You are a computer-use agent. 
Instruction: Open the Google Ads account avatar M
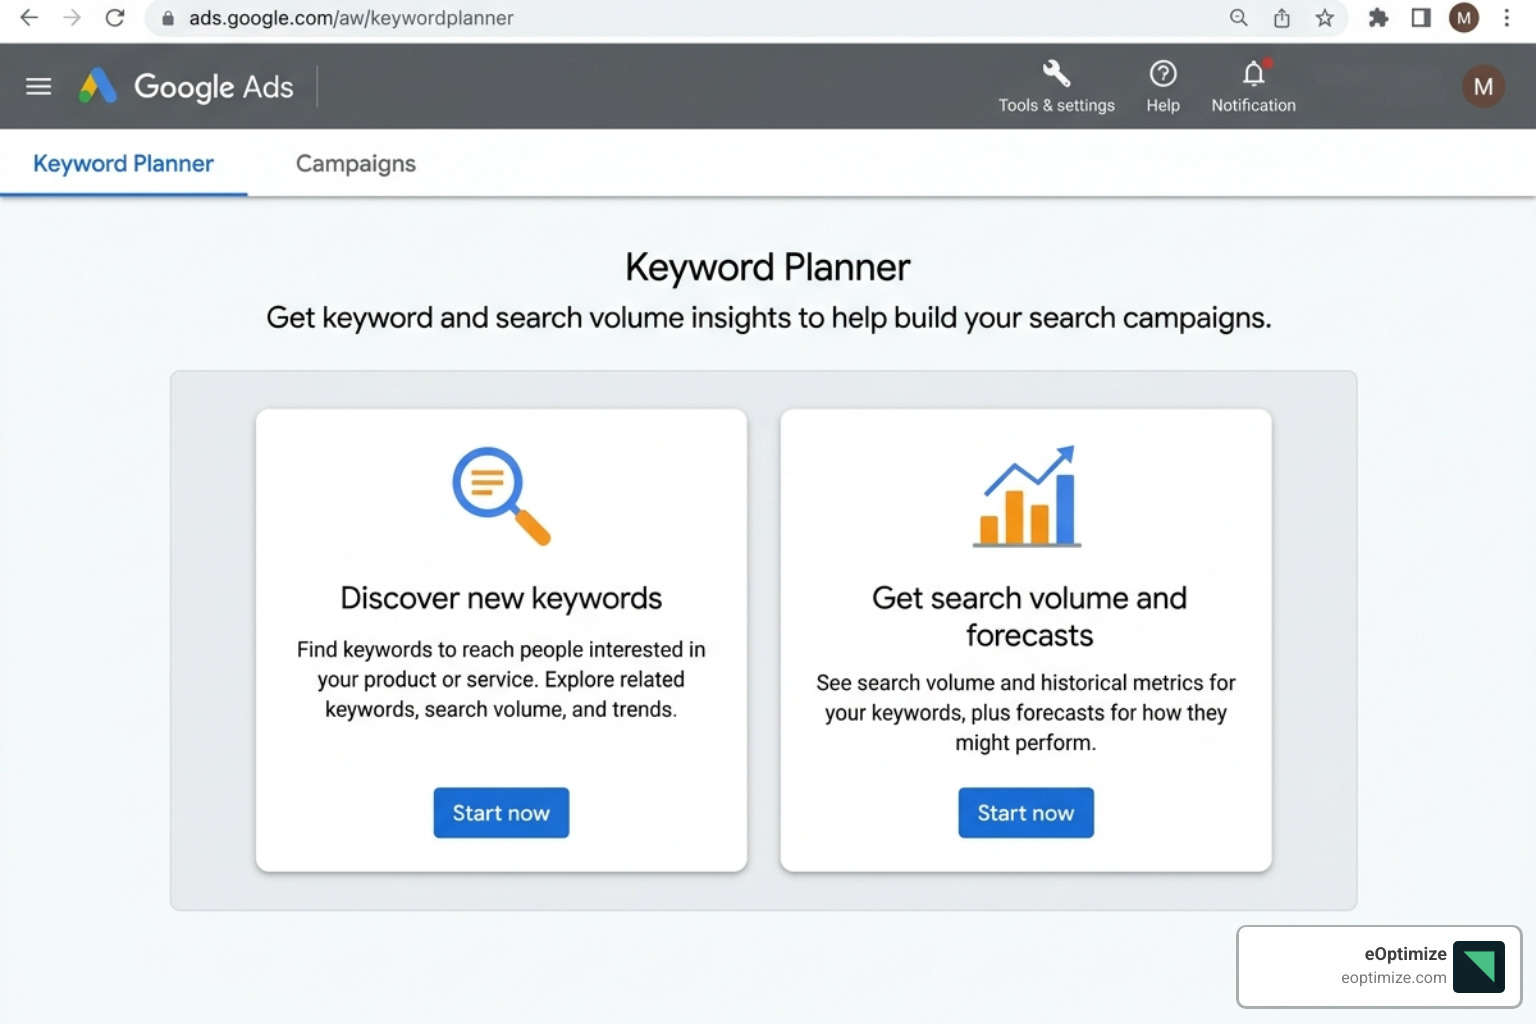1483,87
